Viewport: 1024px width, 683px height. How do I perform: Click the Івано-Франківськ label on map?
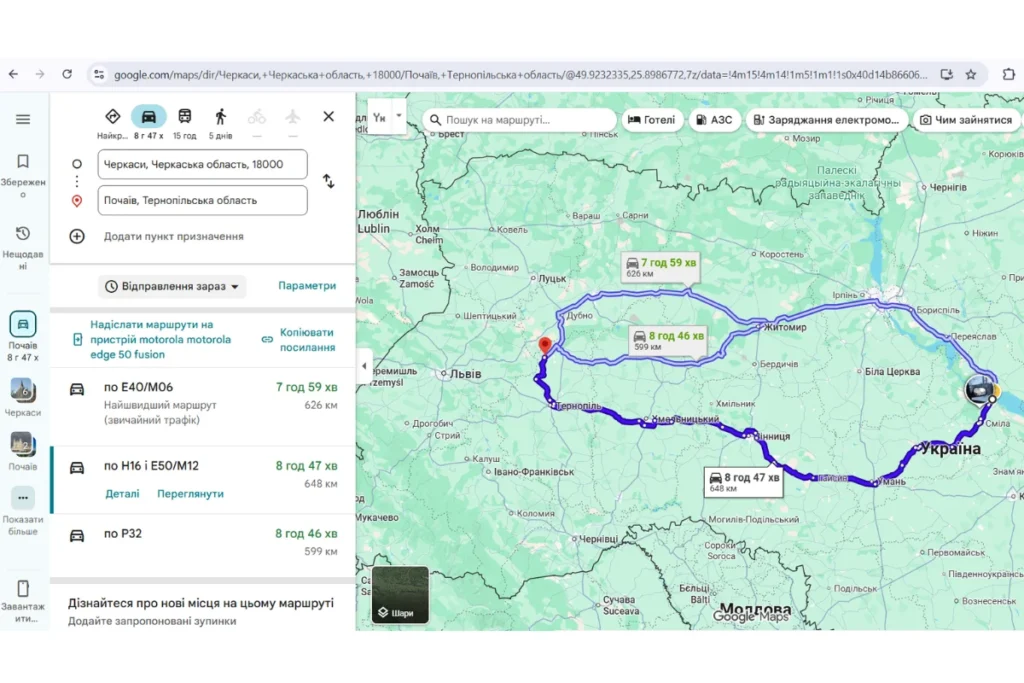click(x=534, y=471)
